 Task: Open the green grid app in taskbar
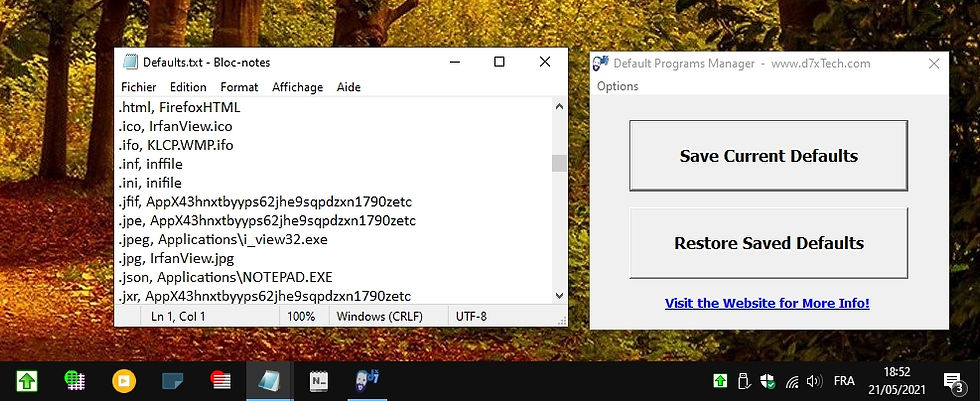click(75, 380)
